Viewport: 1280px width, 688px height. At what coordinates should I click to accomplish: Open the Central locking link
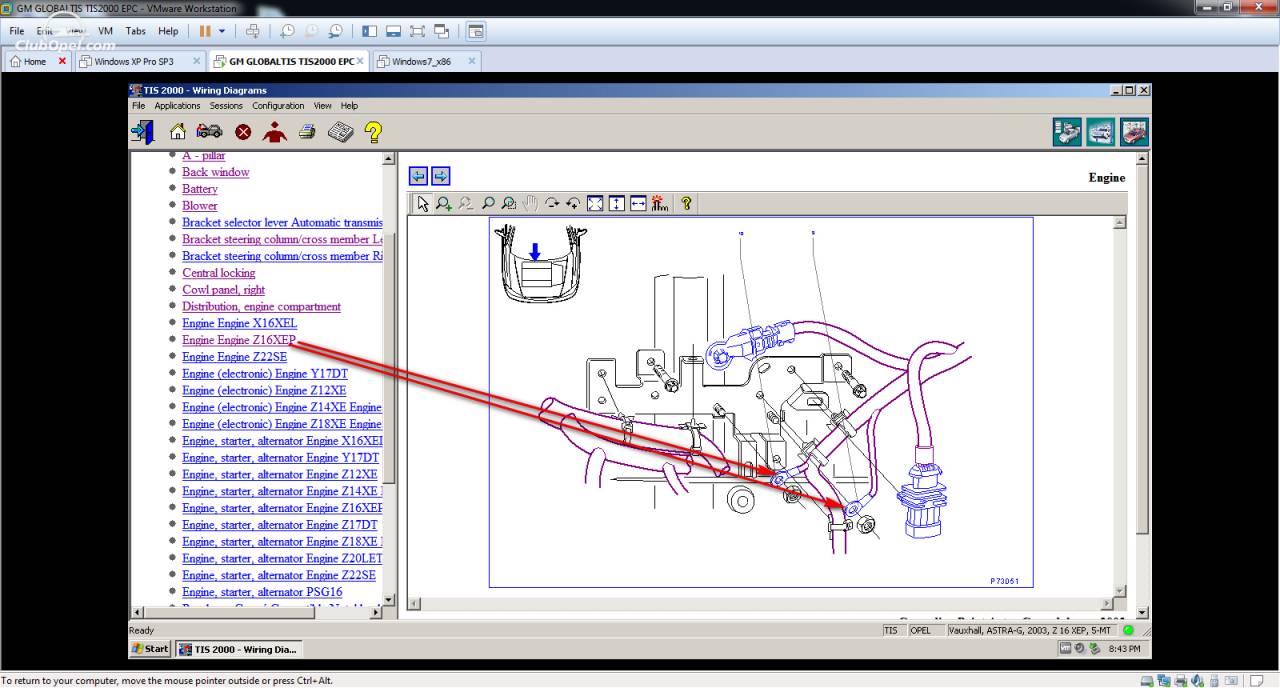219,273
